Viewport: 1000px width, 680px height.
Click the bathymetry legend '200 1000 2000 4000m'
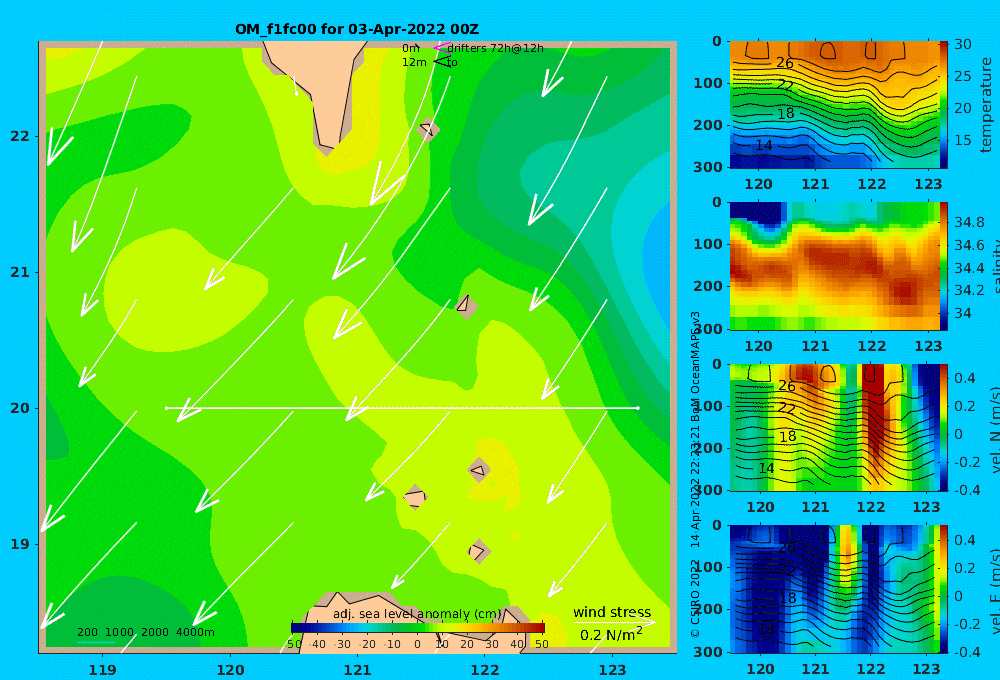pyautogui.click(x=145, y=632)
